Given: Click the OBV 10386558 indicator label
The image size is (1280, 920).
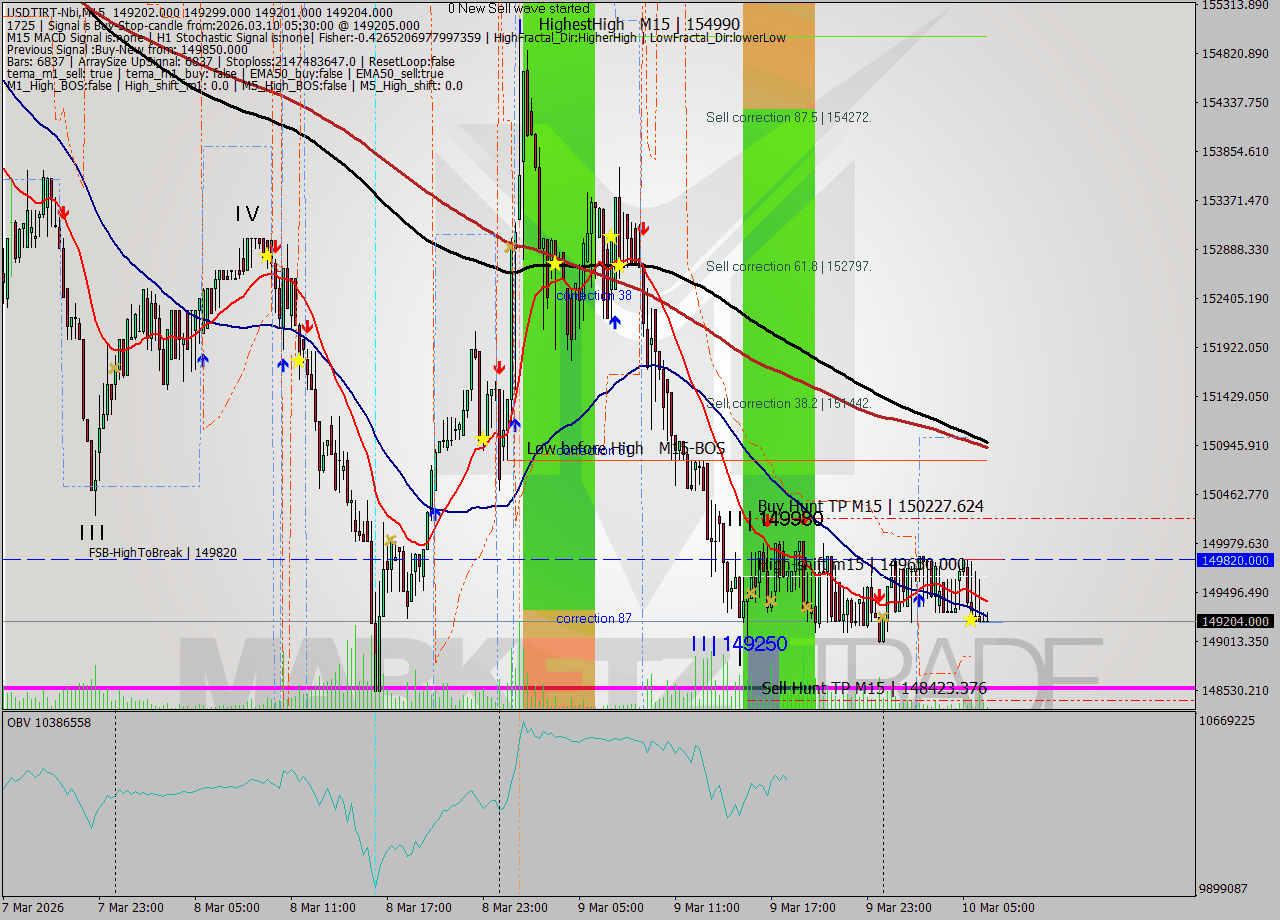Looking at the screenshot, I should [x=48, y=722].
